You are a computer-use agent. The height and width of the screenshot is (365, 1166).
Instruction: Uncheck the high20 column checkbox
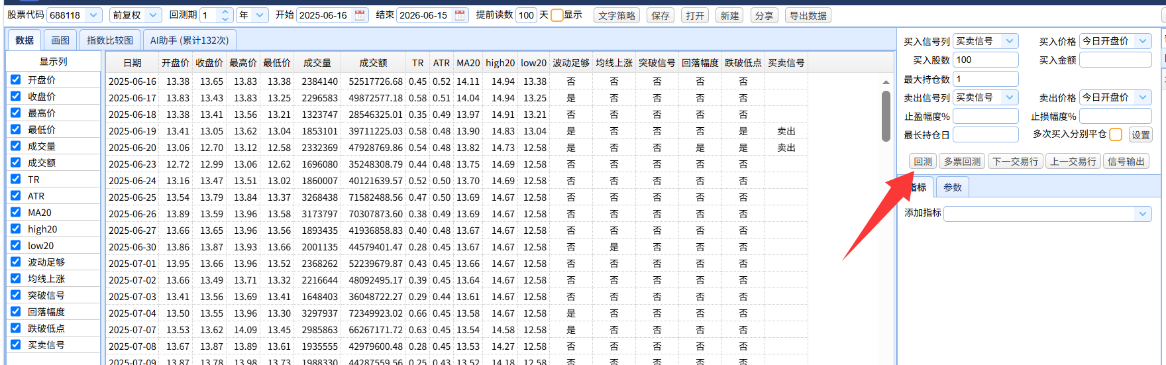click(x=16, y=228)
